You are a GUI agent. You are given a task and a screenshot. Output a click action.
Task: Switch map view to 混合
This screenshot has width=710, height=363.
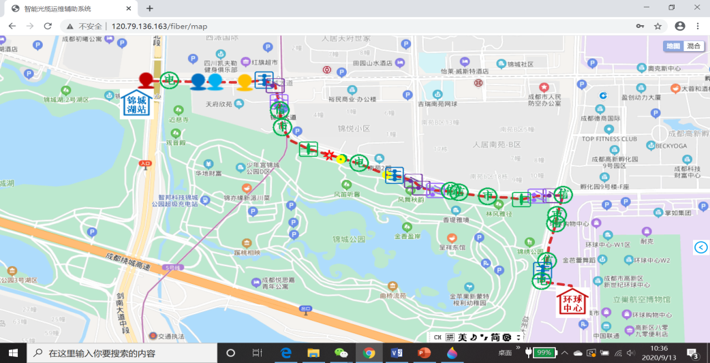(694, 46)
